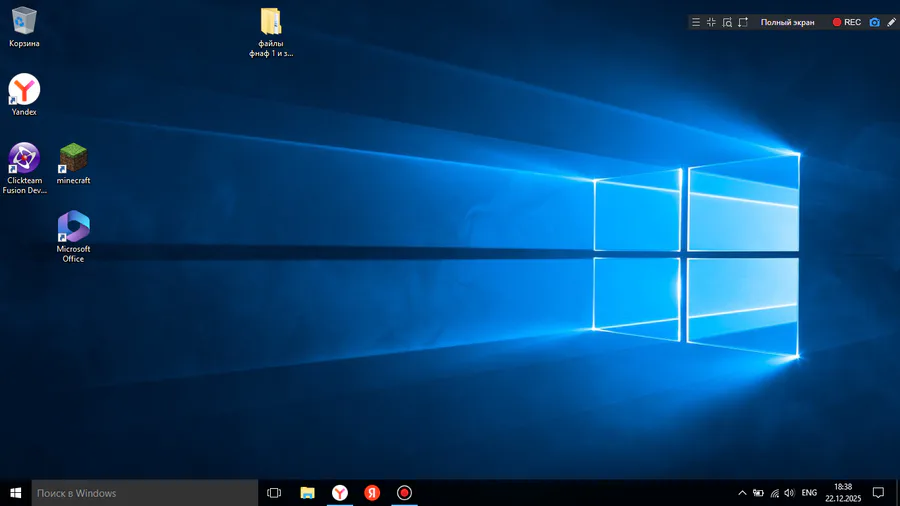Open Task View on the taskbar

274,493
